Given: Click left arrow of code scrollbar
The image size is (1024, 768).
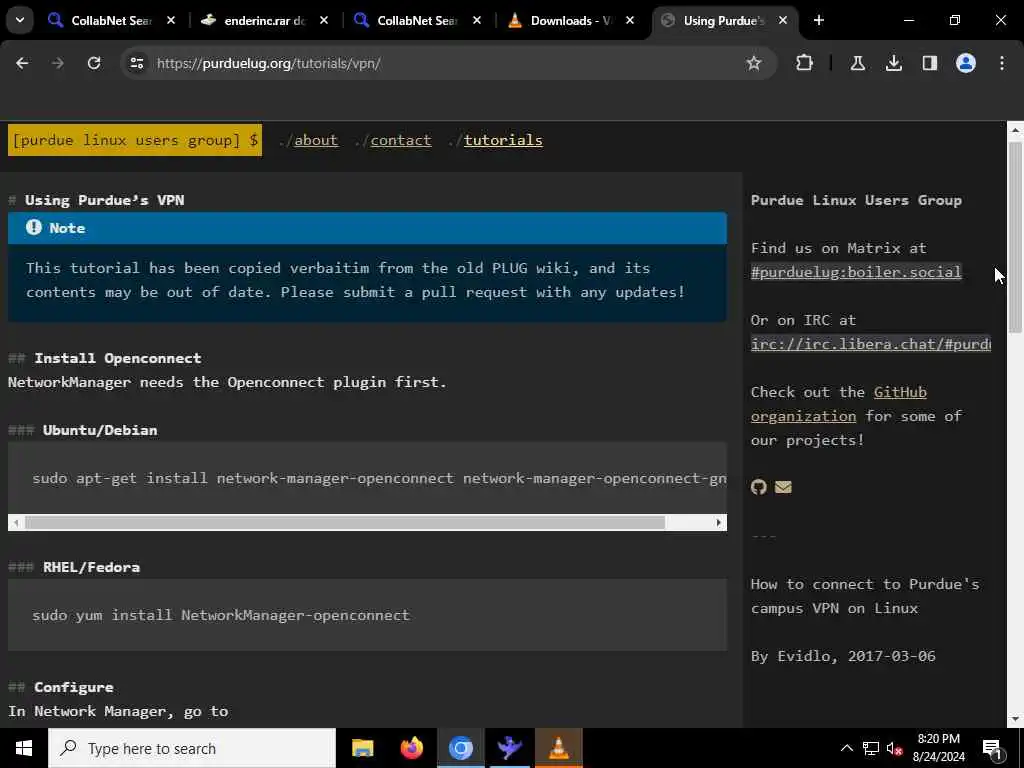Looking at the screenshot, I should click(x=16, y=522).
